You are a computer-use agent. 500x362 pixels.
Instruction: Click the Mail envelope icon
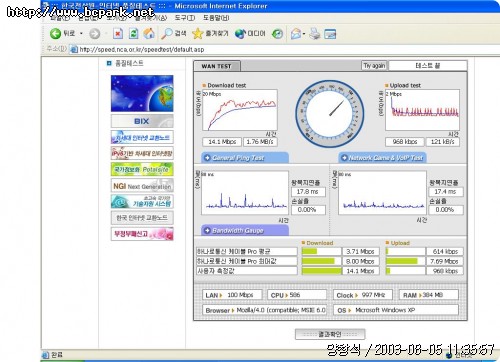tap(296, 34)
